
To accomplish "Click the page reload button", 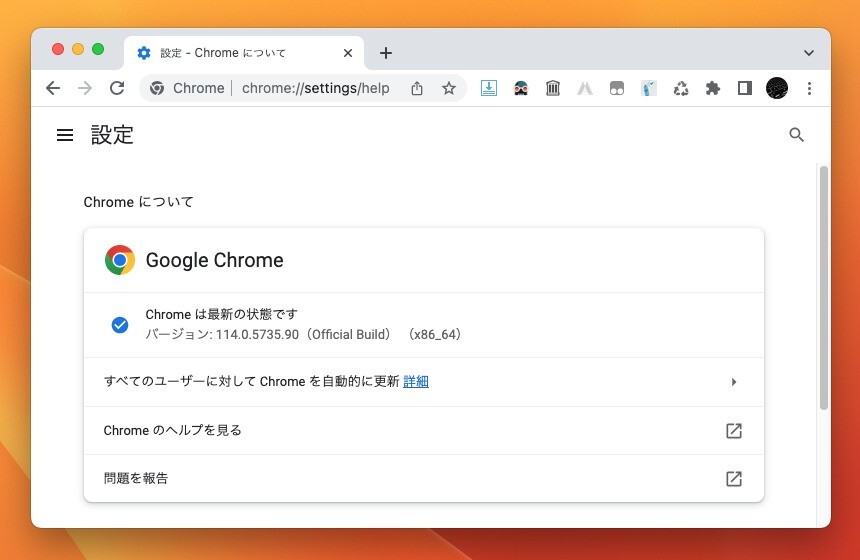I will (x=117, y=88).
